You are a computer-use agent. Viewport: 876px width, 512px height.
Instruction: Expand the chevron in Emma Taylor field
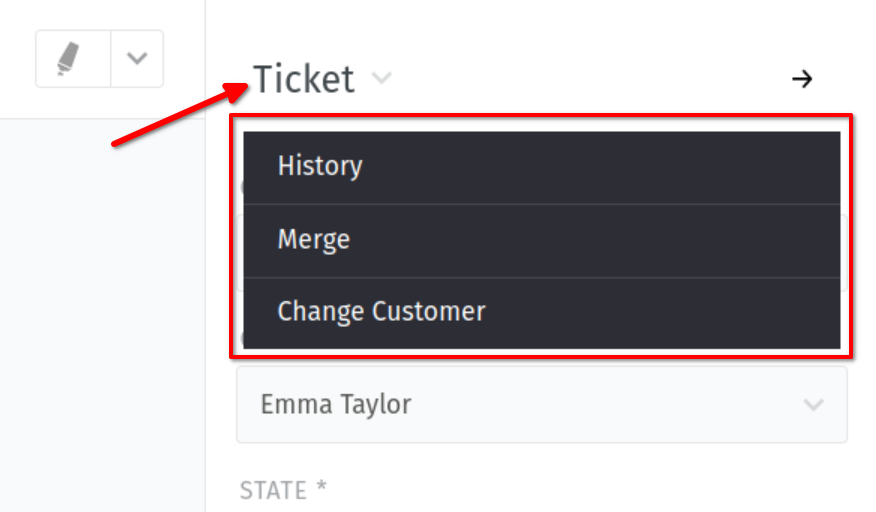(x=814, y=405)
